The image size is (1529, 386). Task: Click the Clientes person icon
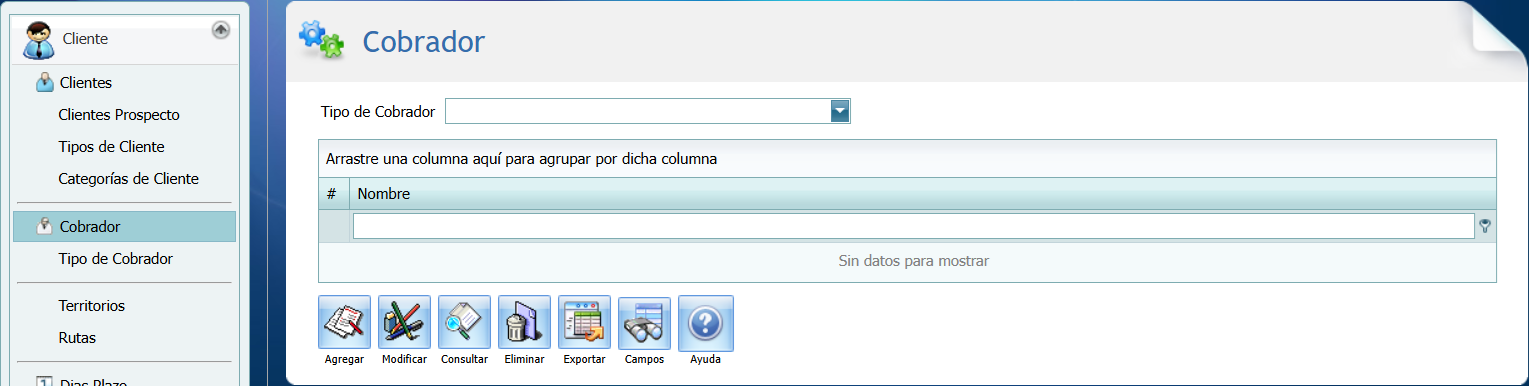click(45, 82)
